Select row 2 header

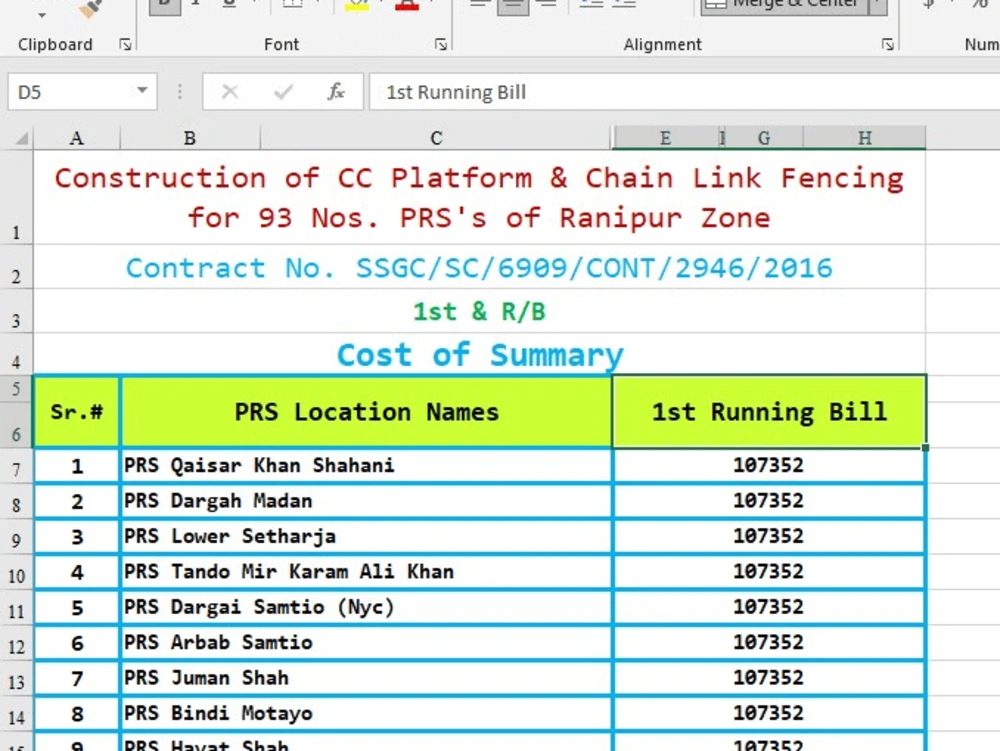click(x=17, y=266)
